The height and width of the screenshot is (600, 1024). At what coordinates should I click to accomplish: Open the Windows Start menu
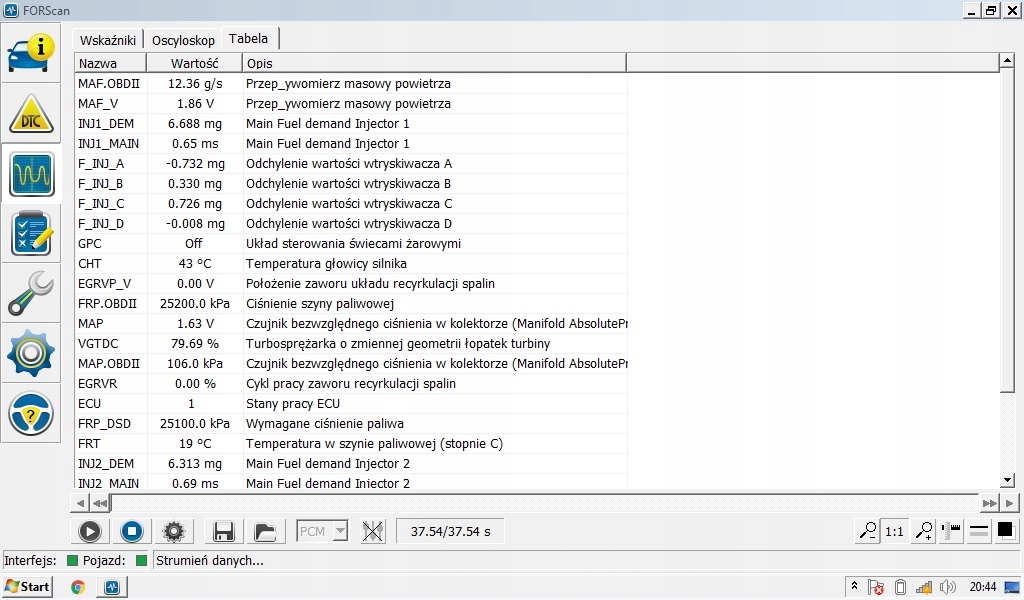click(x=27, y=586)
